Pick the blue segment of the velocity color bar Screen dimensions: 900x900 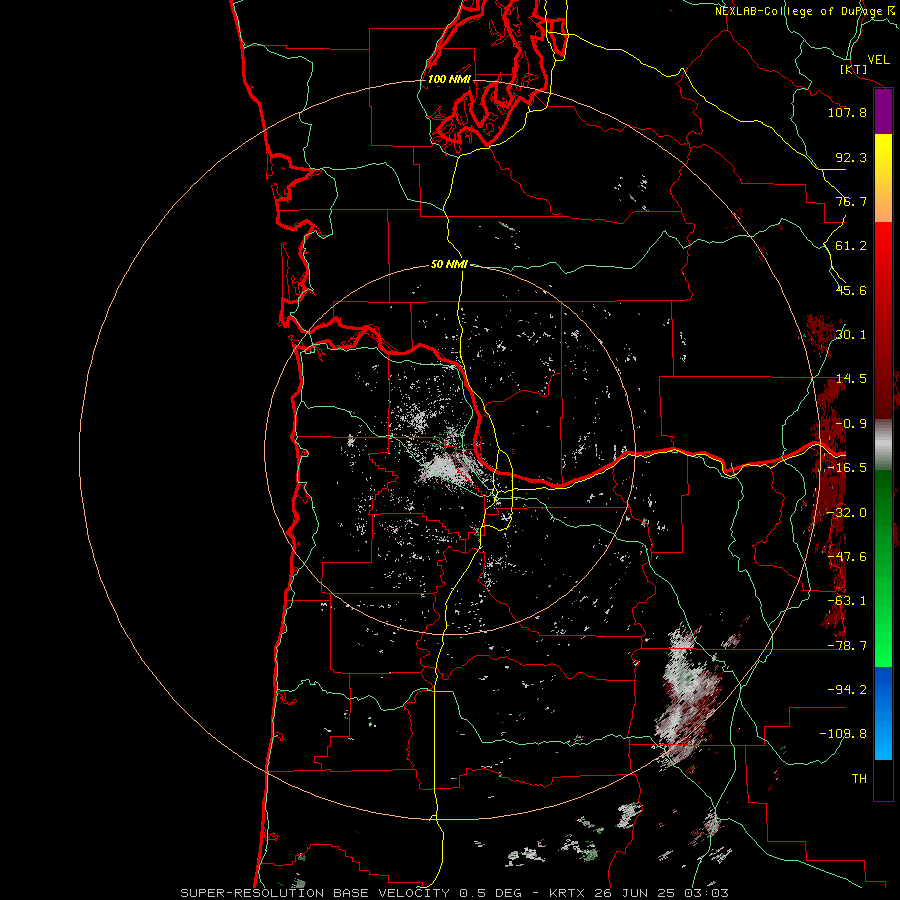click(883, 713)
